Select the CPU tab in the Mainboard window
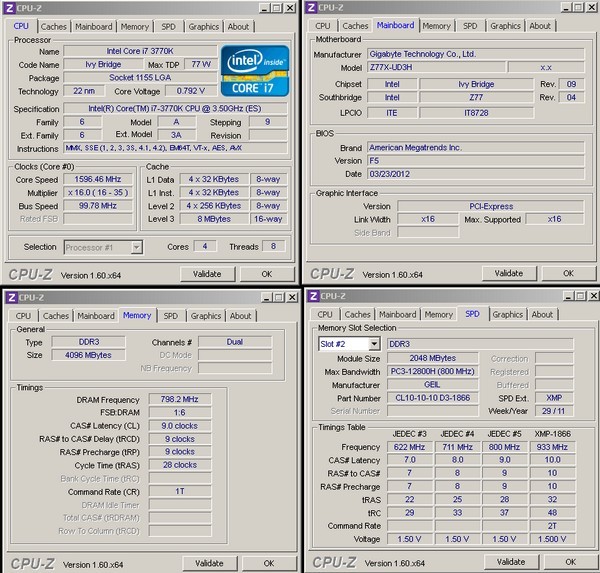This screenshot has width=600, height=573. [323, 26]
